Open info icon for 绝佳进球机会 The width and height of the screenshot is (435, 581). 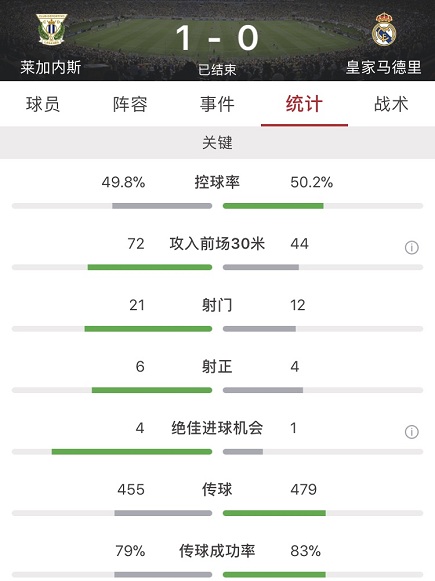tap(412, 432)
